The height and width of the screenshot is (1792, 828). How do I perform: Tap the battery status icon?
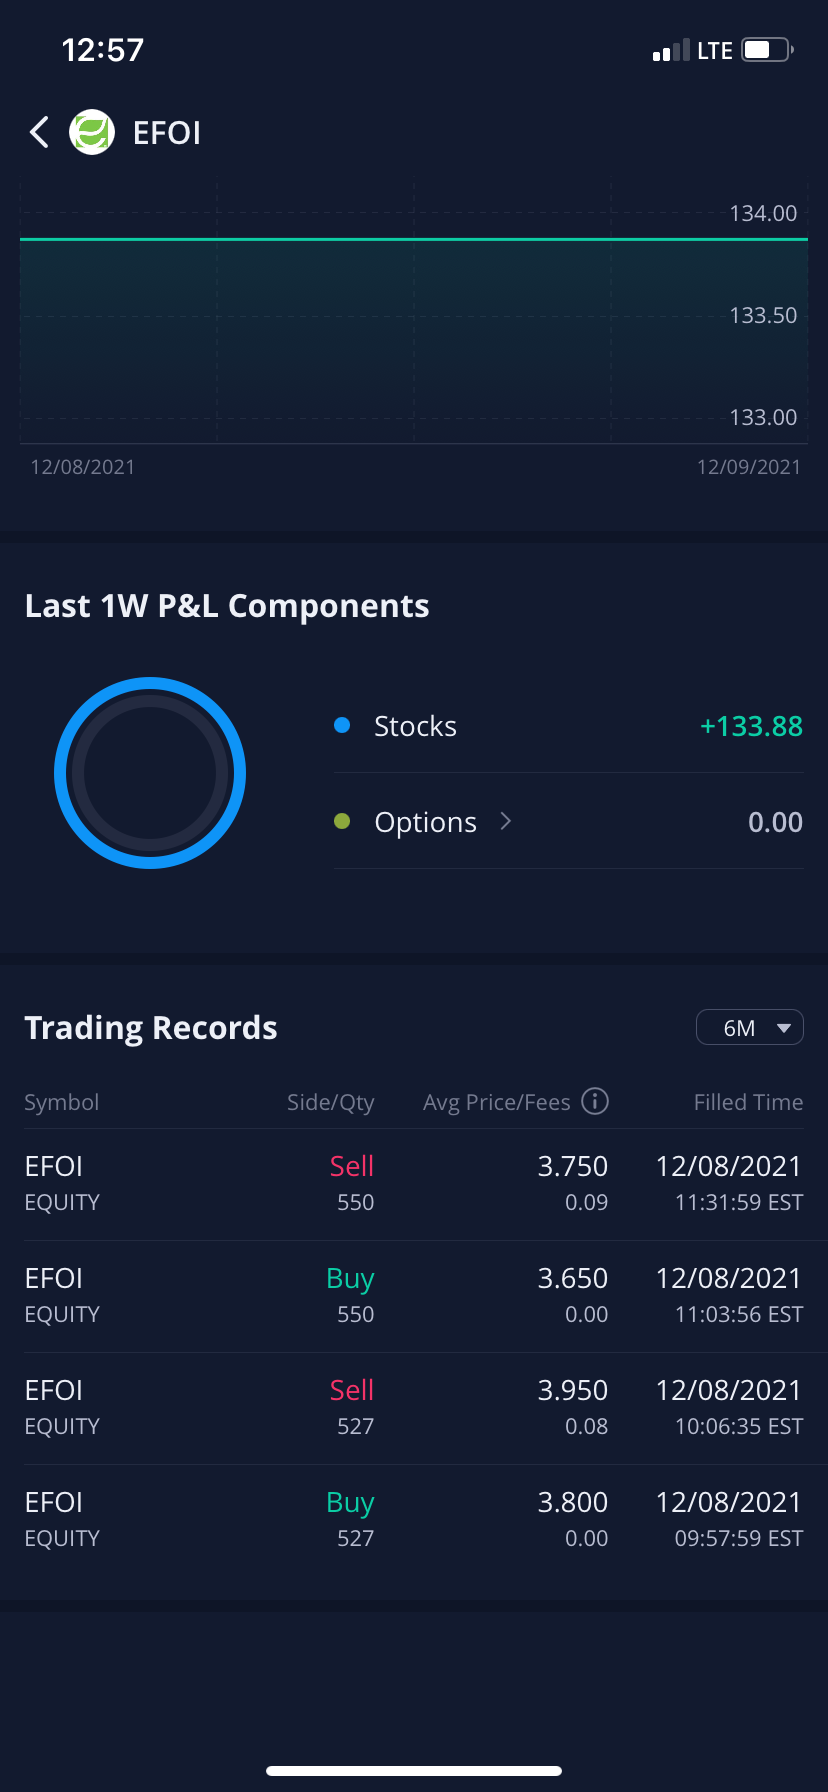[766, 50]
